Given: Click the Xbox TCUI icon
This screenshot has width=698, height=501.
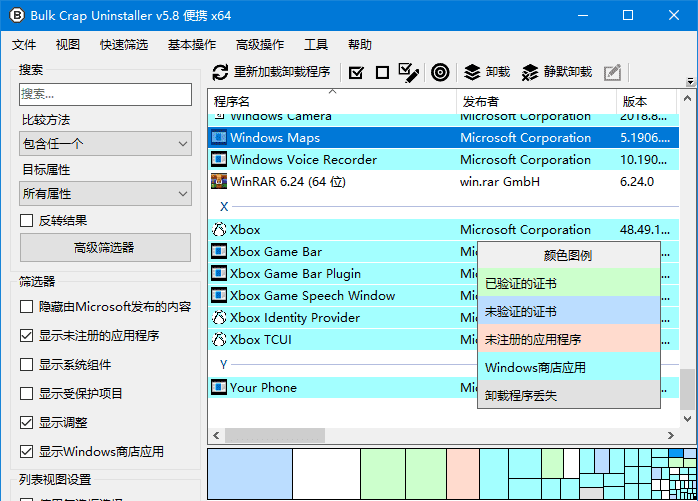Looking at the screenshot, I should [219, 339].
